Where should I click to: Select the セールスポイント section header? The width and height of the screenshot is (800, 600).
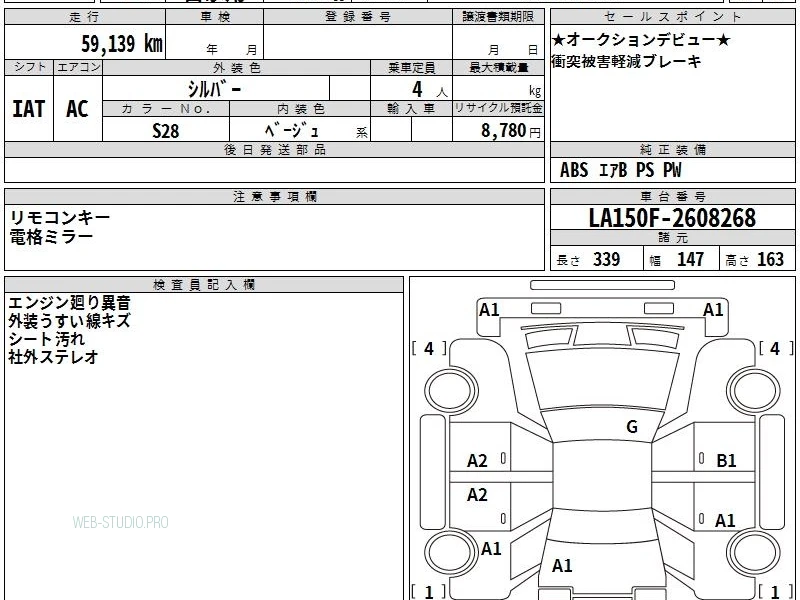pyautogui.click(x=672, y=17)
